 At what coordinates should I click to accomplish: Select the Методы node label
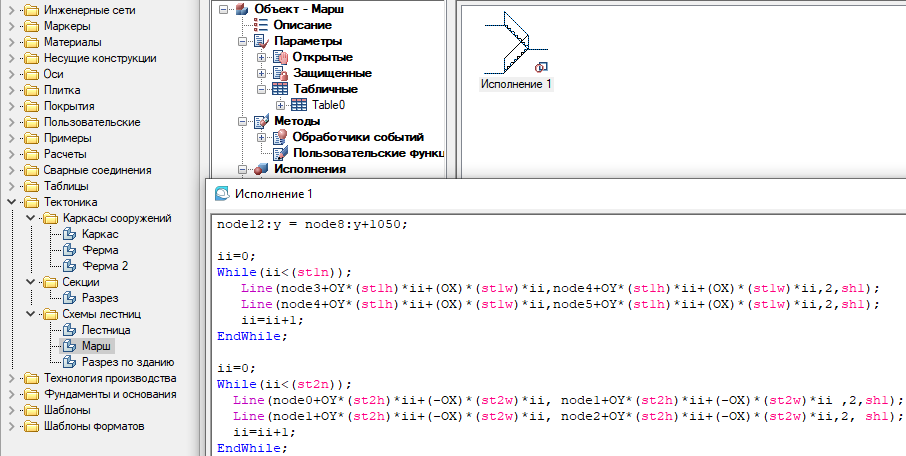click(x=297, y=121)
